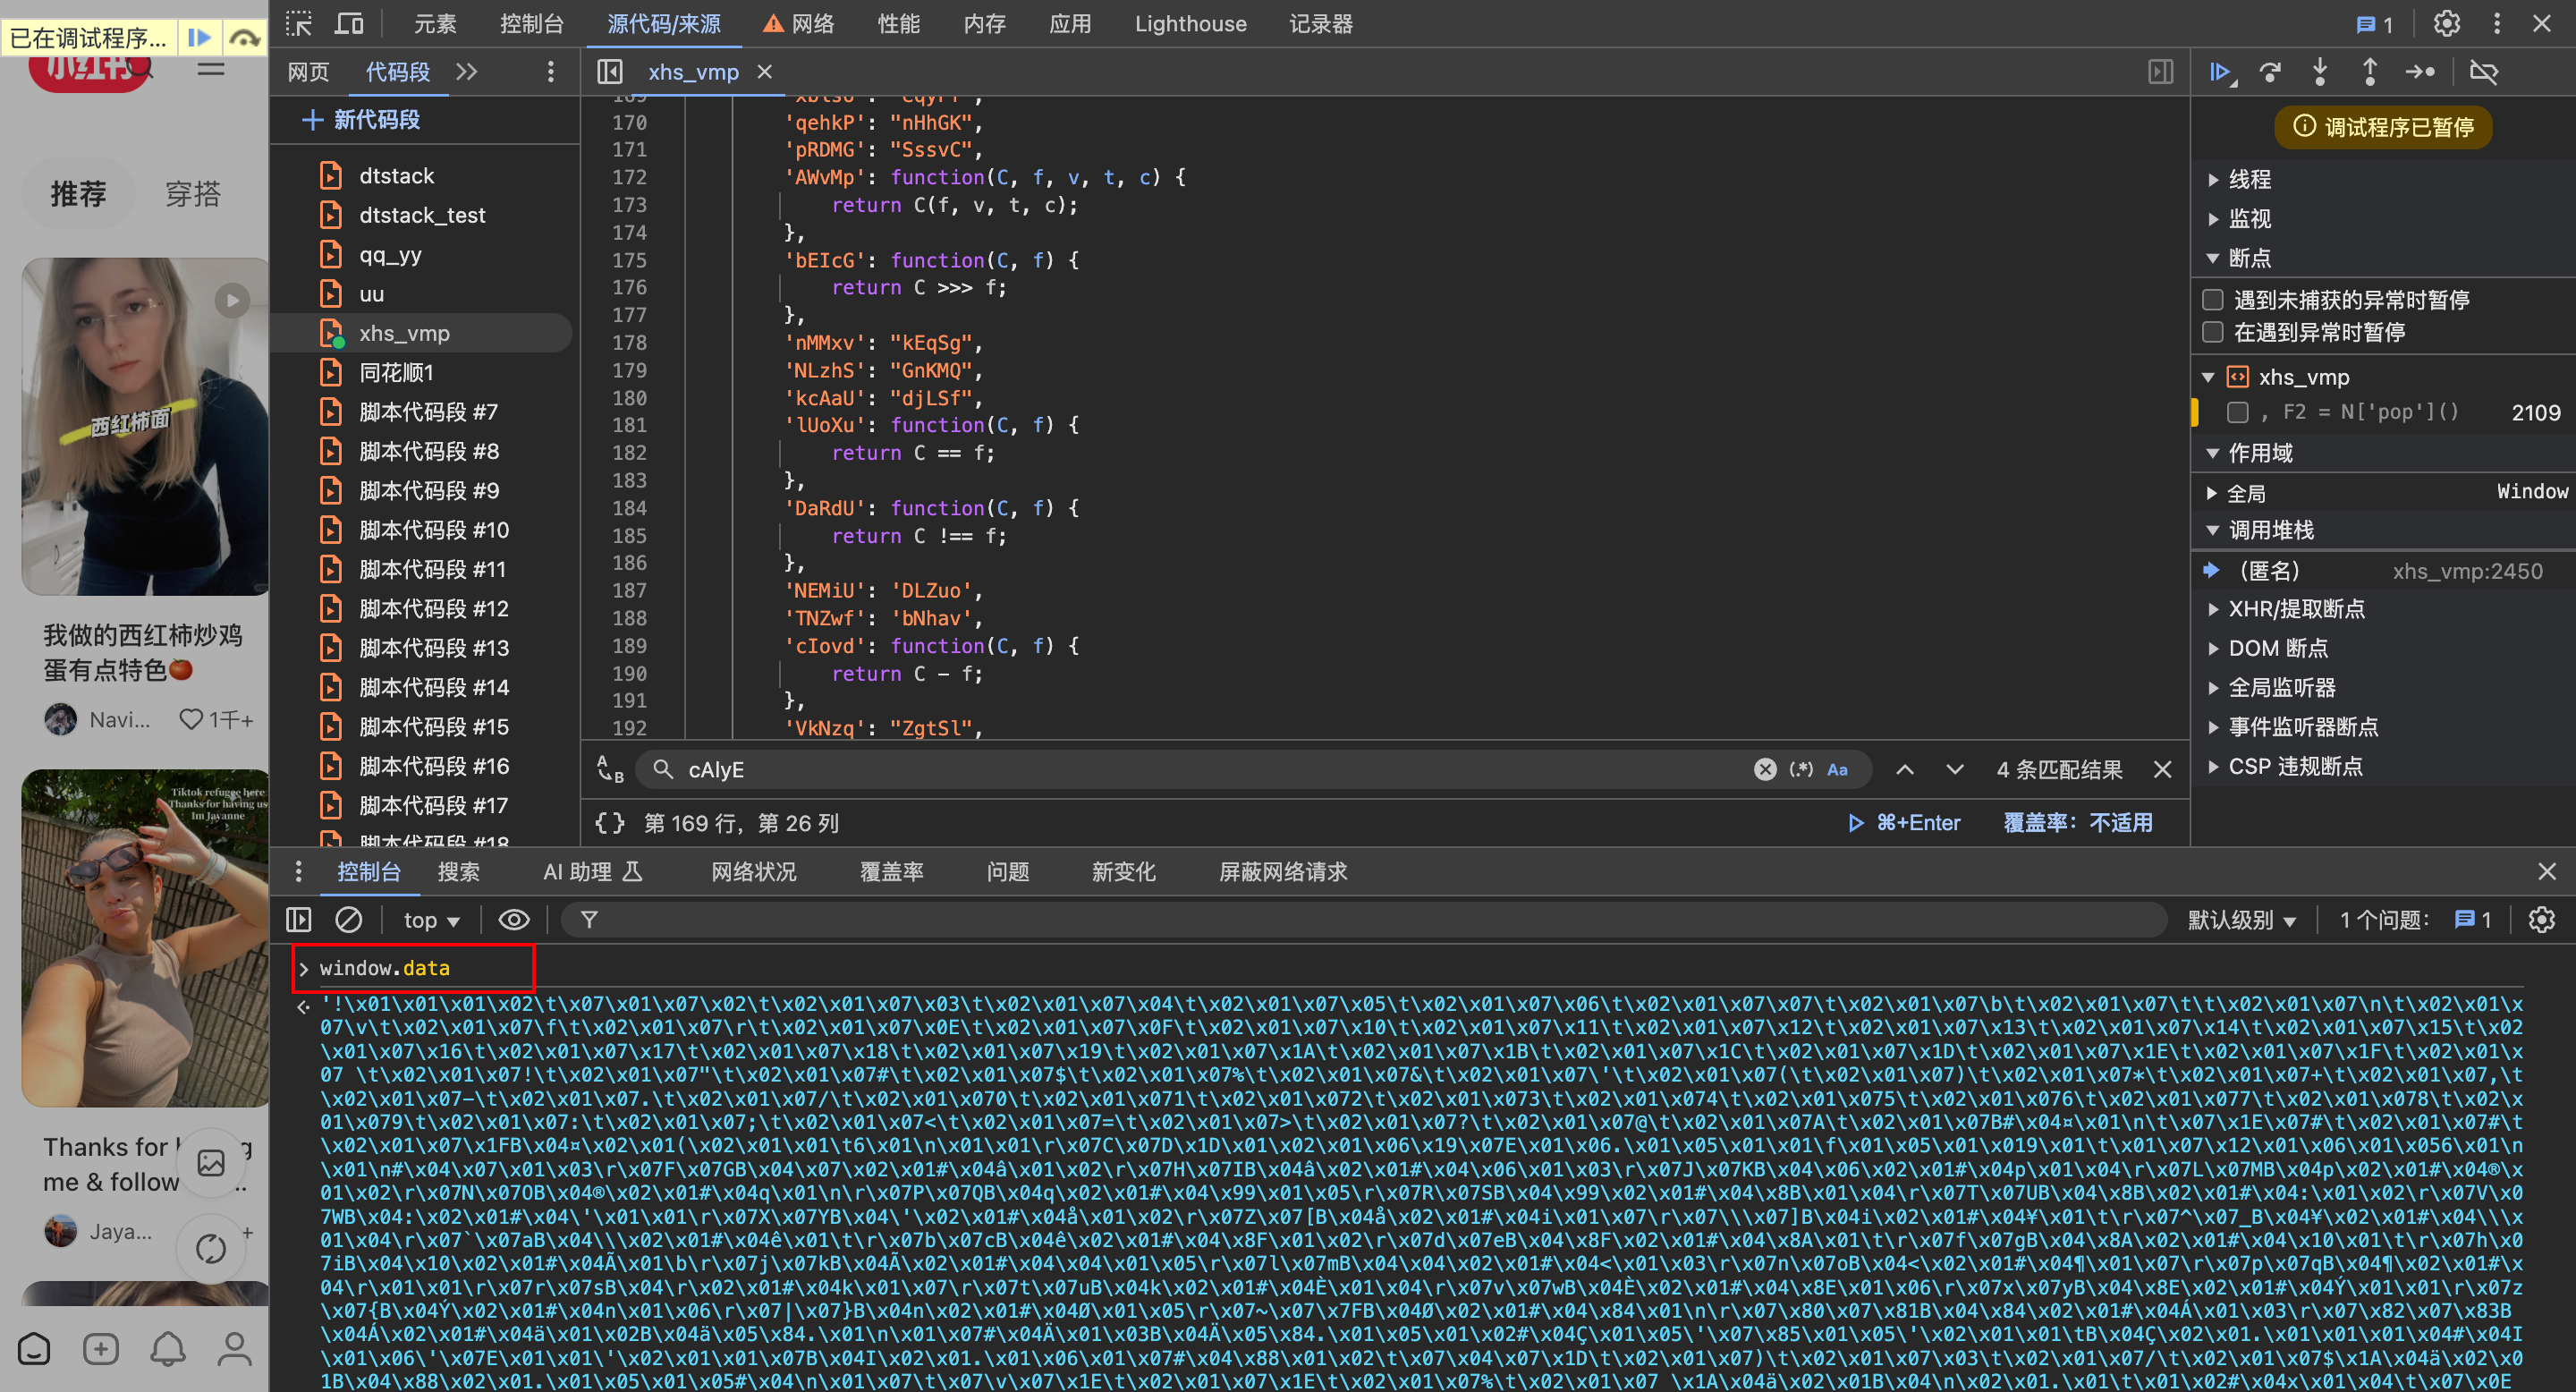Click the pretty-print curly braces icon
The width and height of the screenshot is (2576, 1392).
(x=610, y=823)
